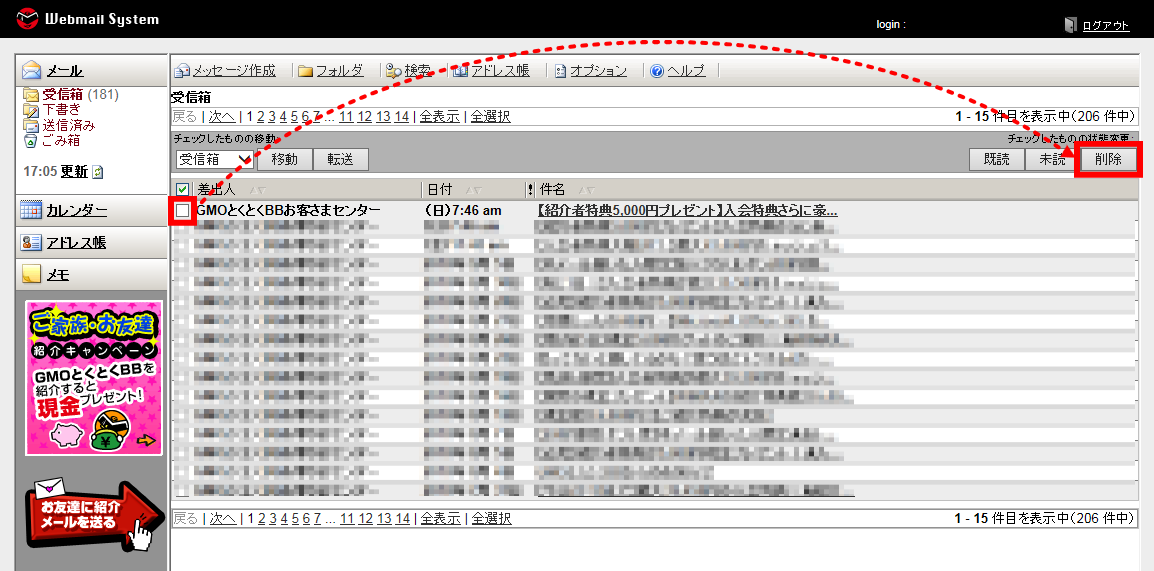Open the ヘルプ help question-mark icon

(657, 71)
